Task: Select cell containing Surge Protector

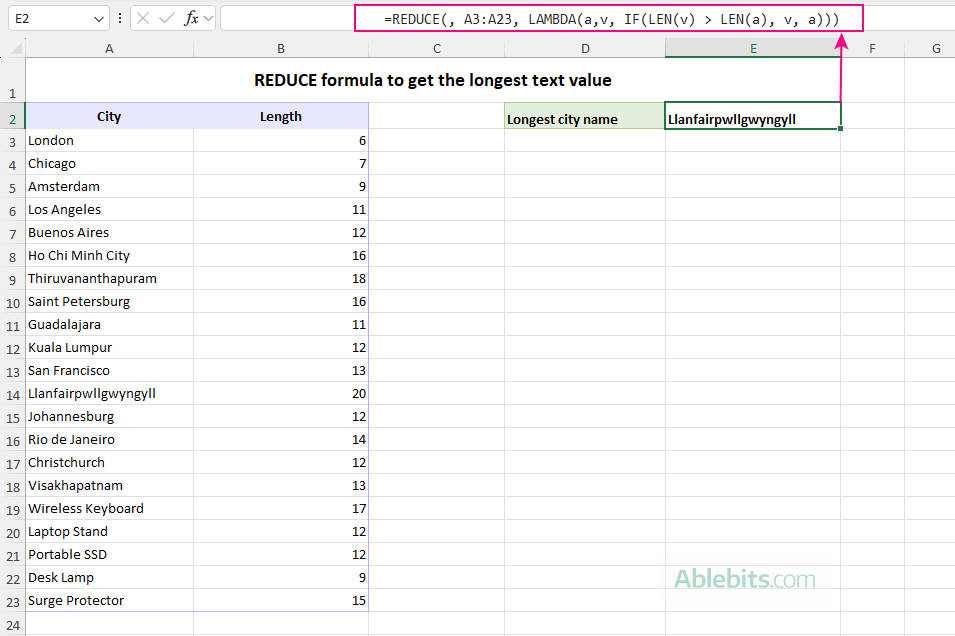Action: pos(109,601)
